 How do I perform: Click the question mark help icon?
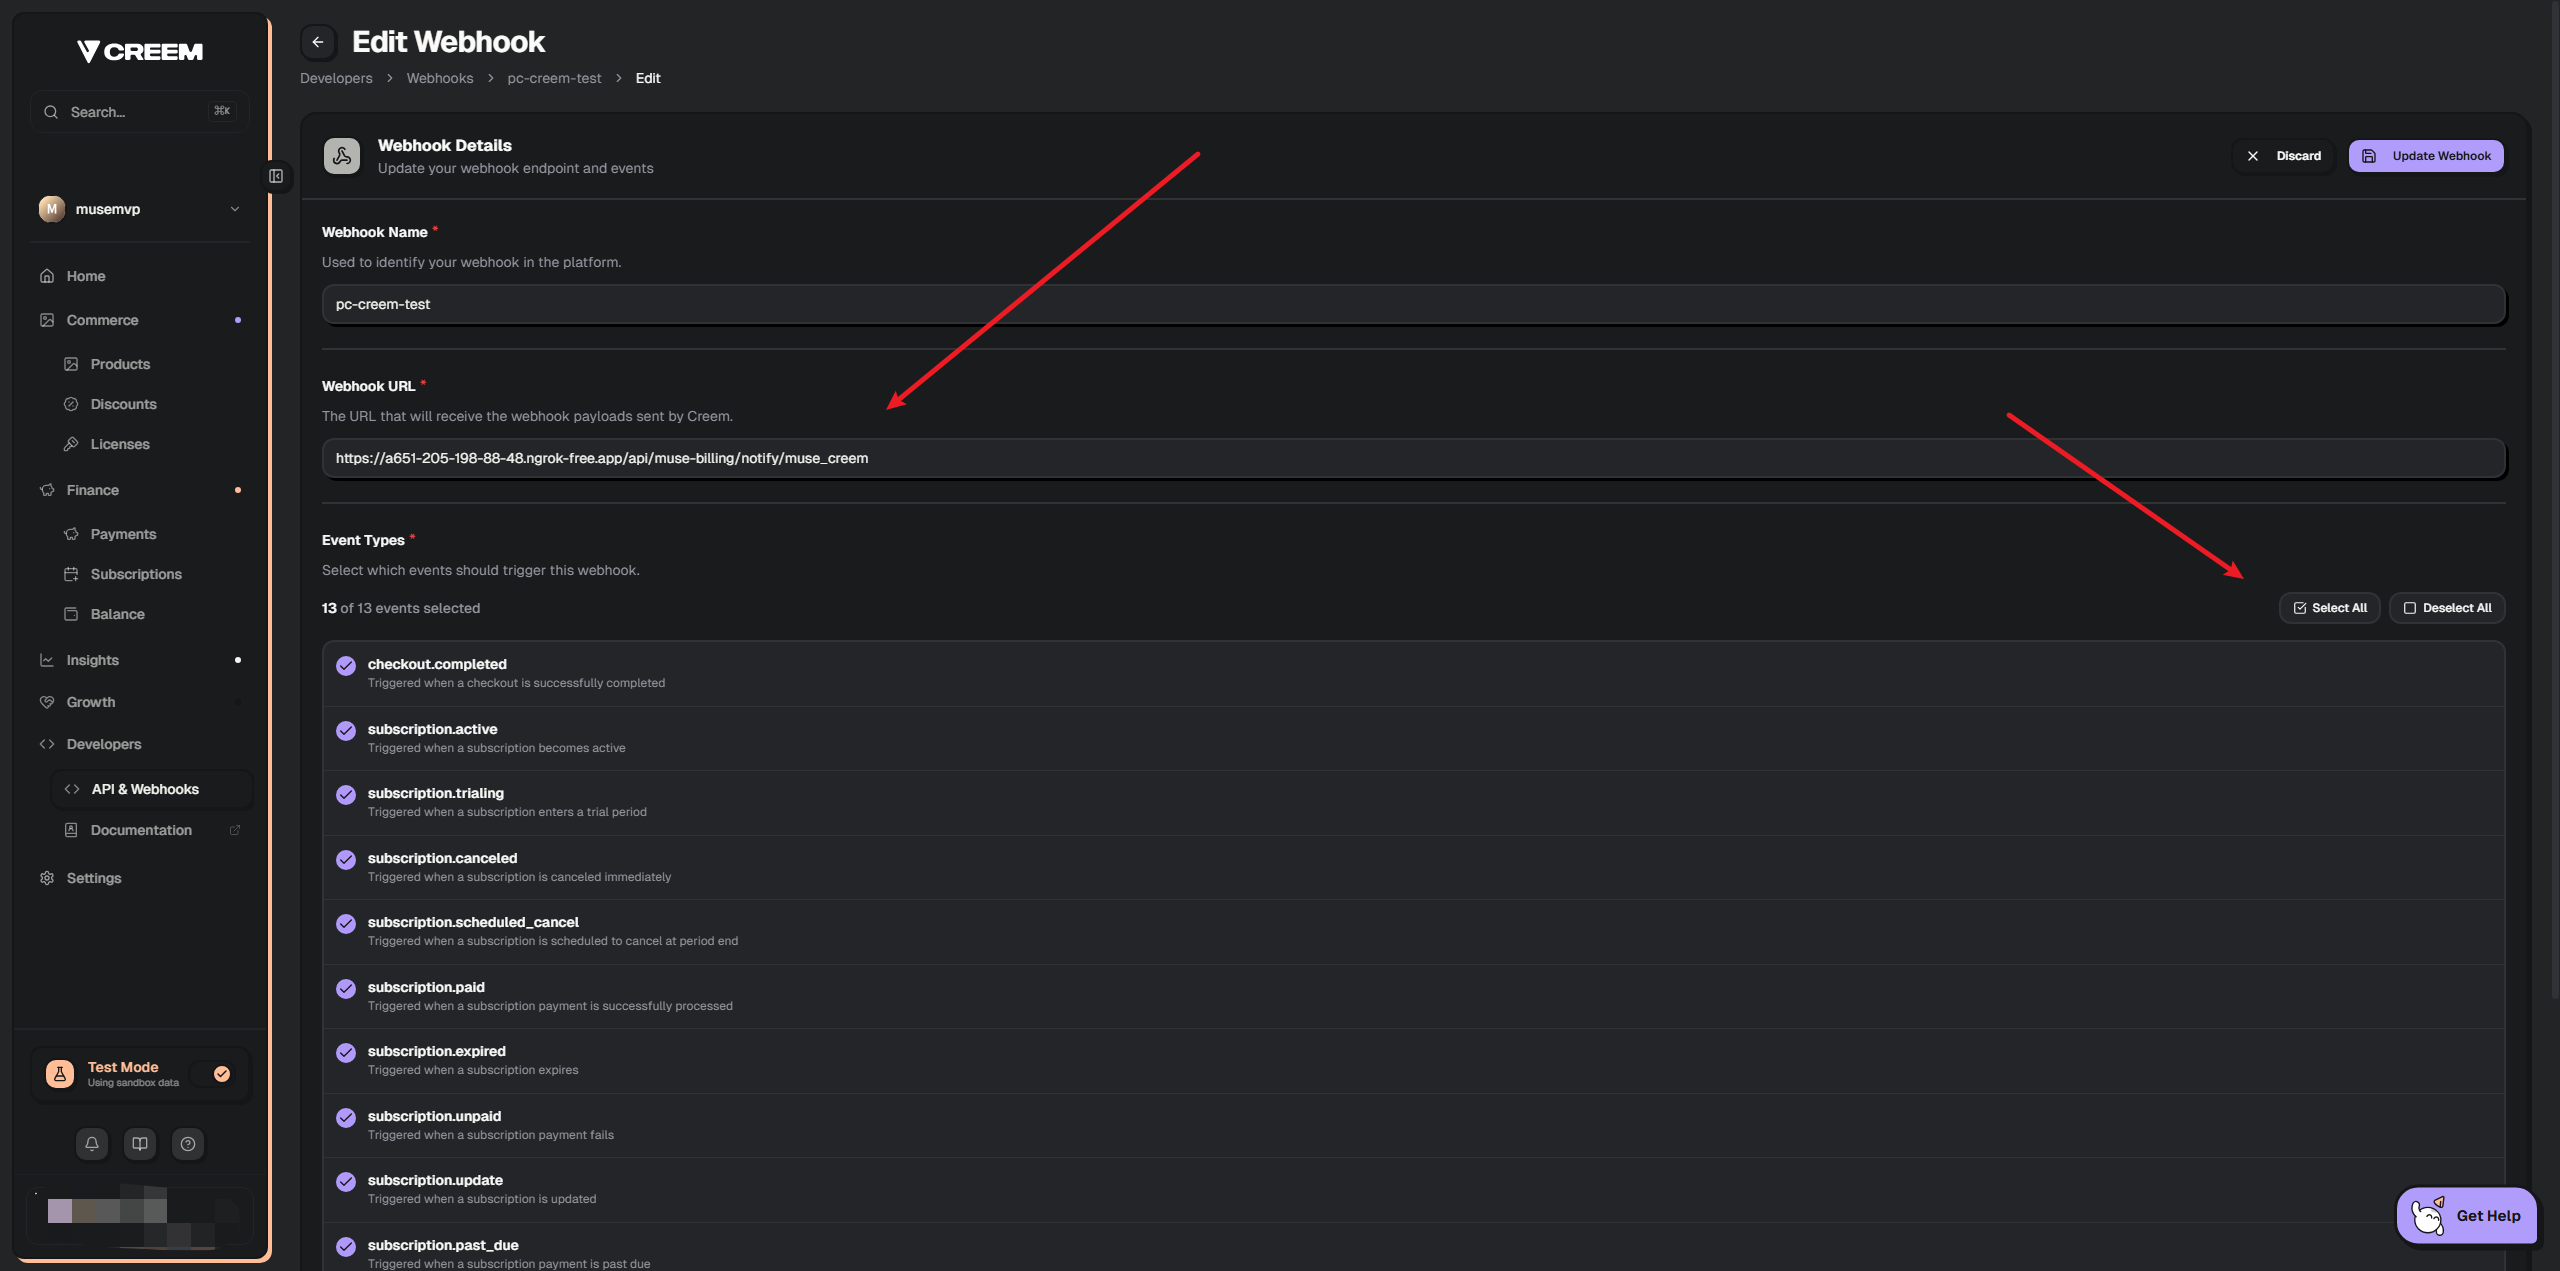pyautogui.click(x=188, y=1144)
